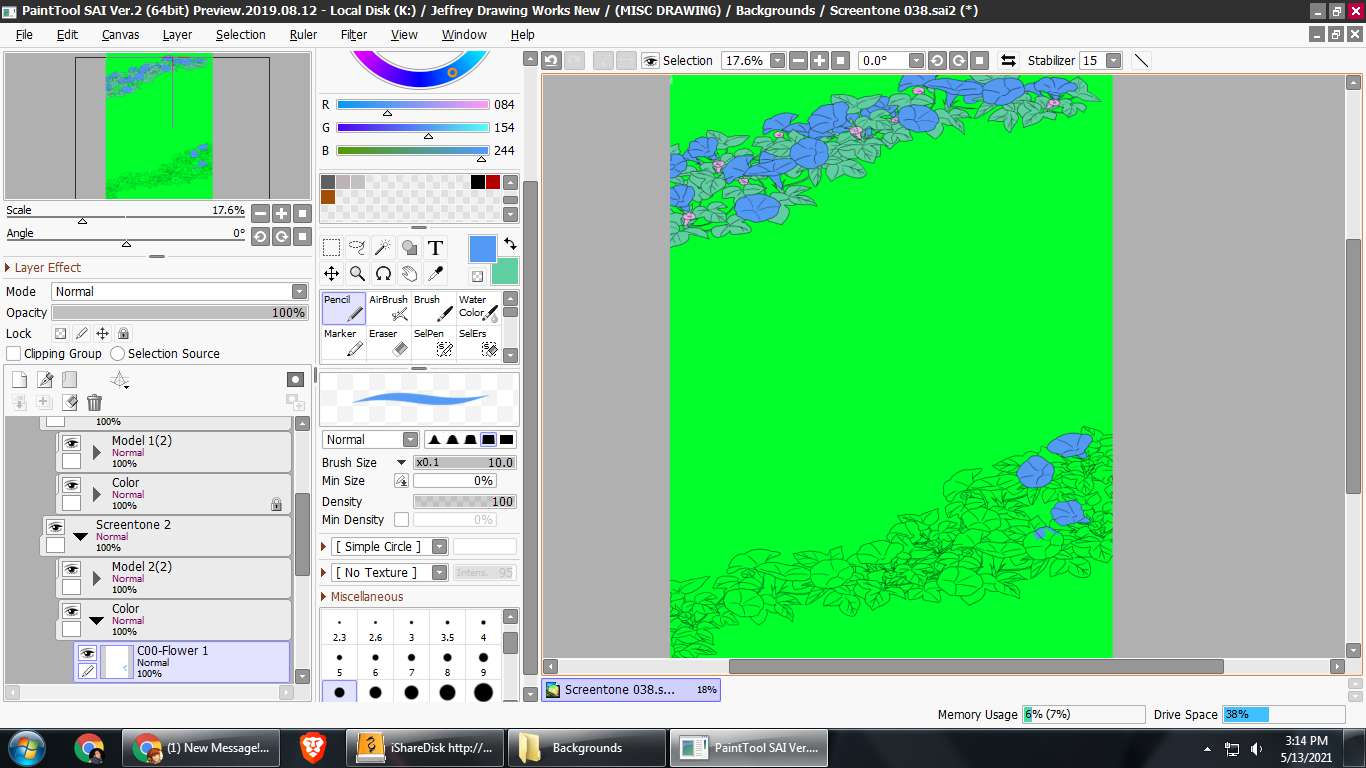This screenshot has width=1366, height=768.
Task: Swap foreground and background colors
Action: point(510,244)
